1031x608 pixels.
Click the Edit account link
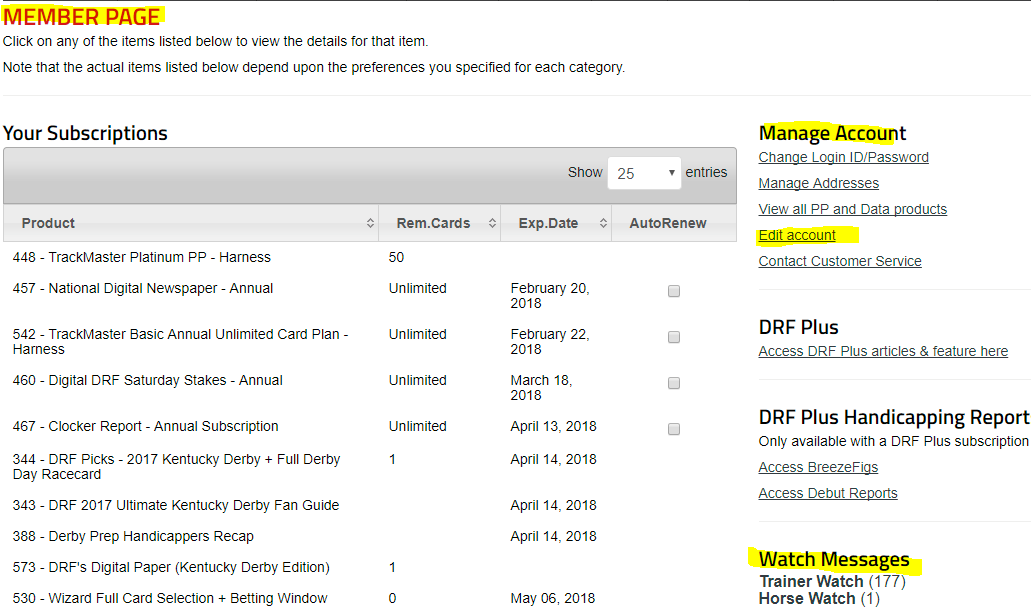tap(797, 235)
